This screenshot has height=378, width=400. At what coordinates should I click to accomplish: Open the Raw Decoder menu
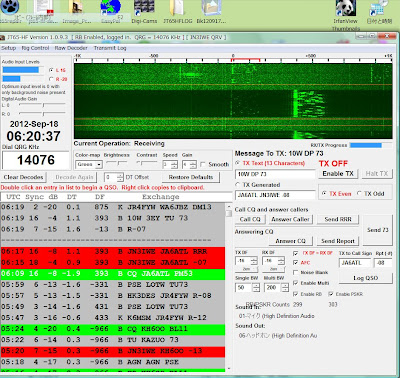[71, 48]
